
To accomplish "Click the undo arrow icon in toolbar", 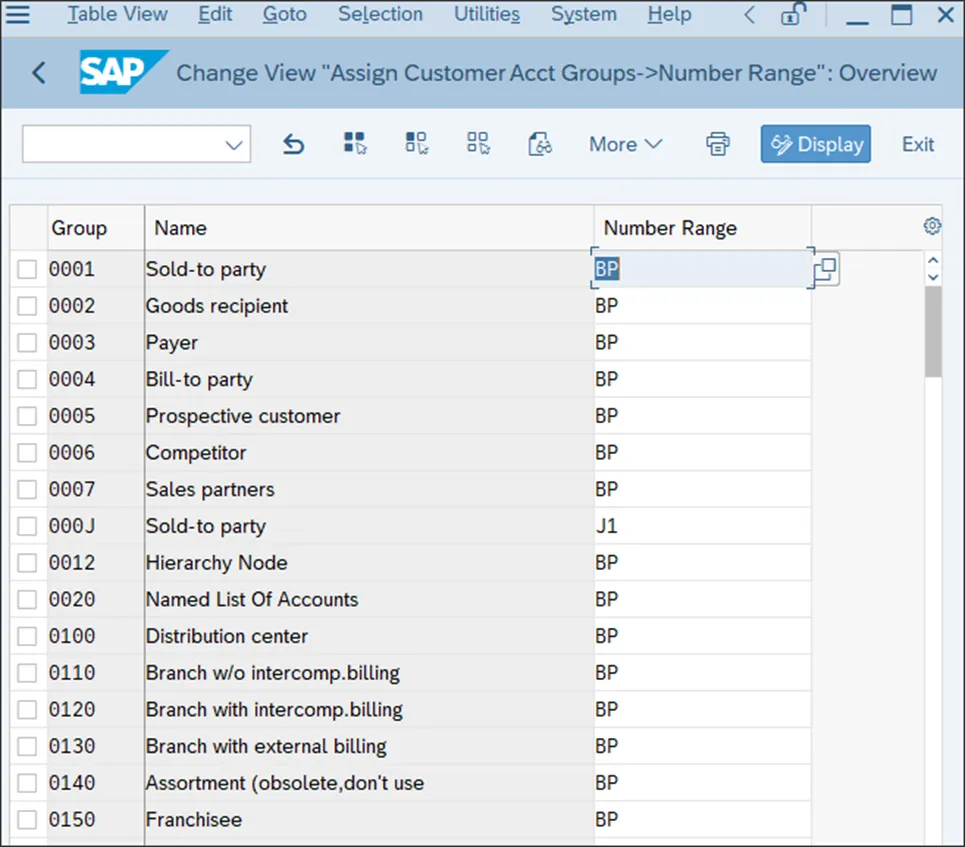I will 293,145.
